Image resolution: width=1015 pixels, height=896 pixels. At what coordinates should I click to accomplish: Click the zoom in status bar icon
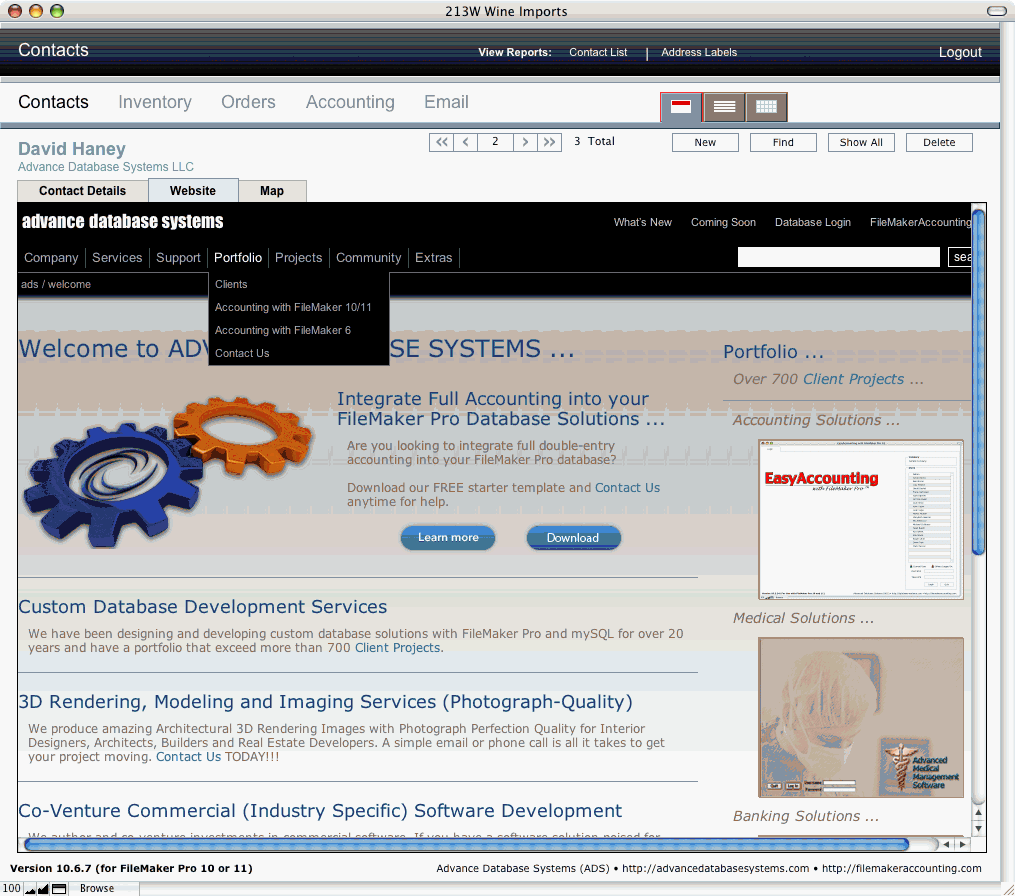pos(43,889)
